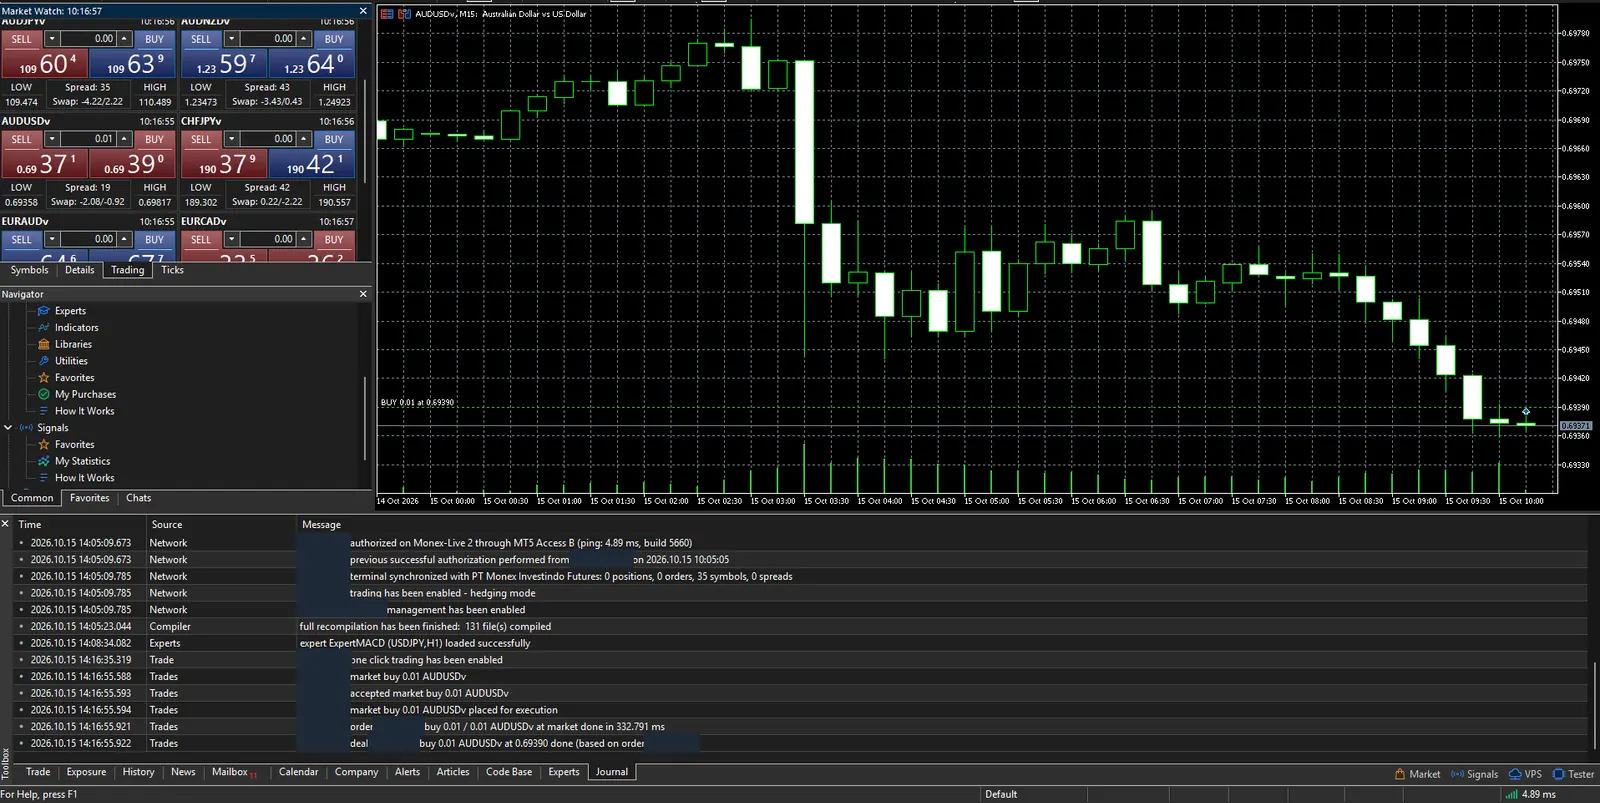Open the CHFJPYv volume dropdown arrow

tap(231, 139)
